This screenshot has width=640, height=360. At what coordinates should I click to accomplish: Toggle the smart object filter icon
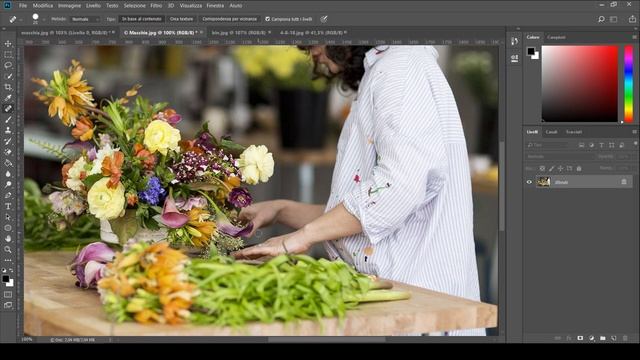(x=621, y=145)
